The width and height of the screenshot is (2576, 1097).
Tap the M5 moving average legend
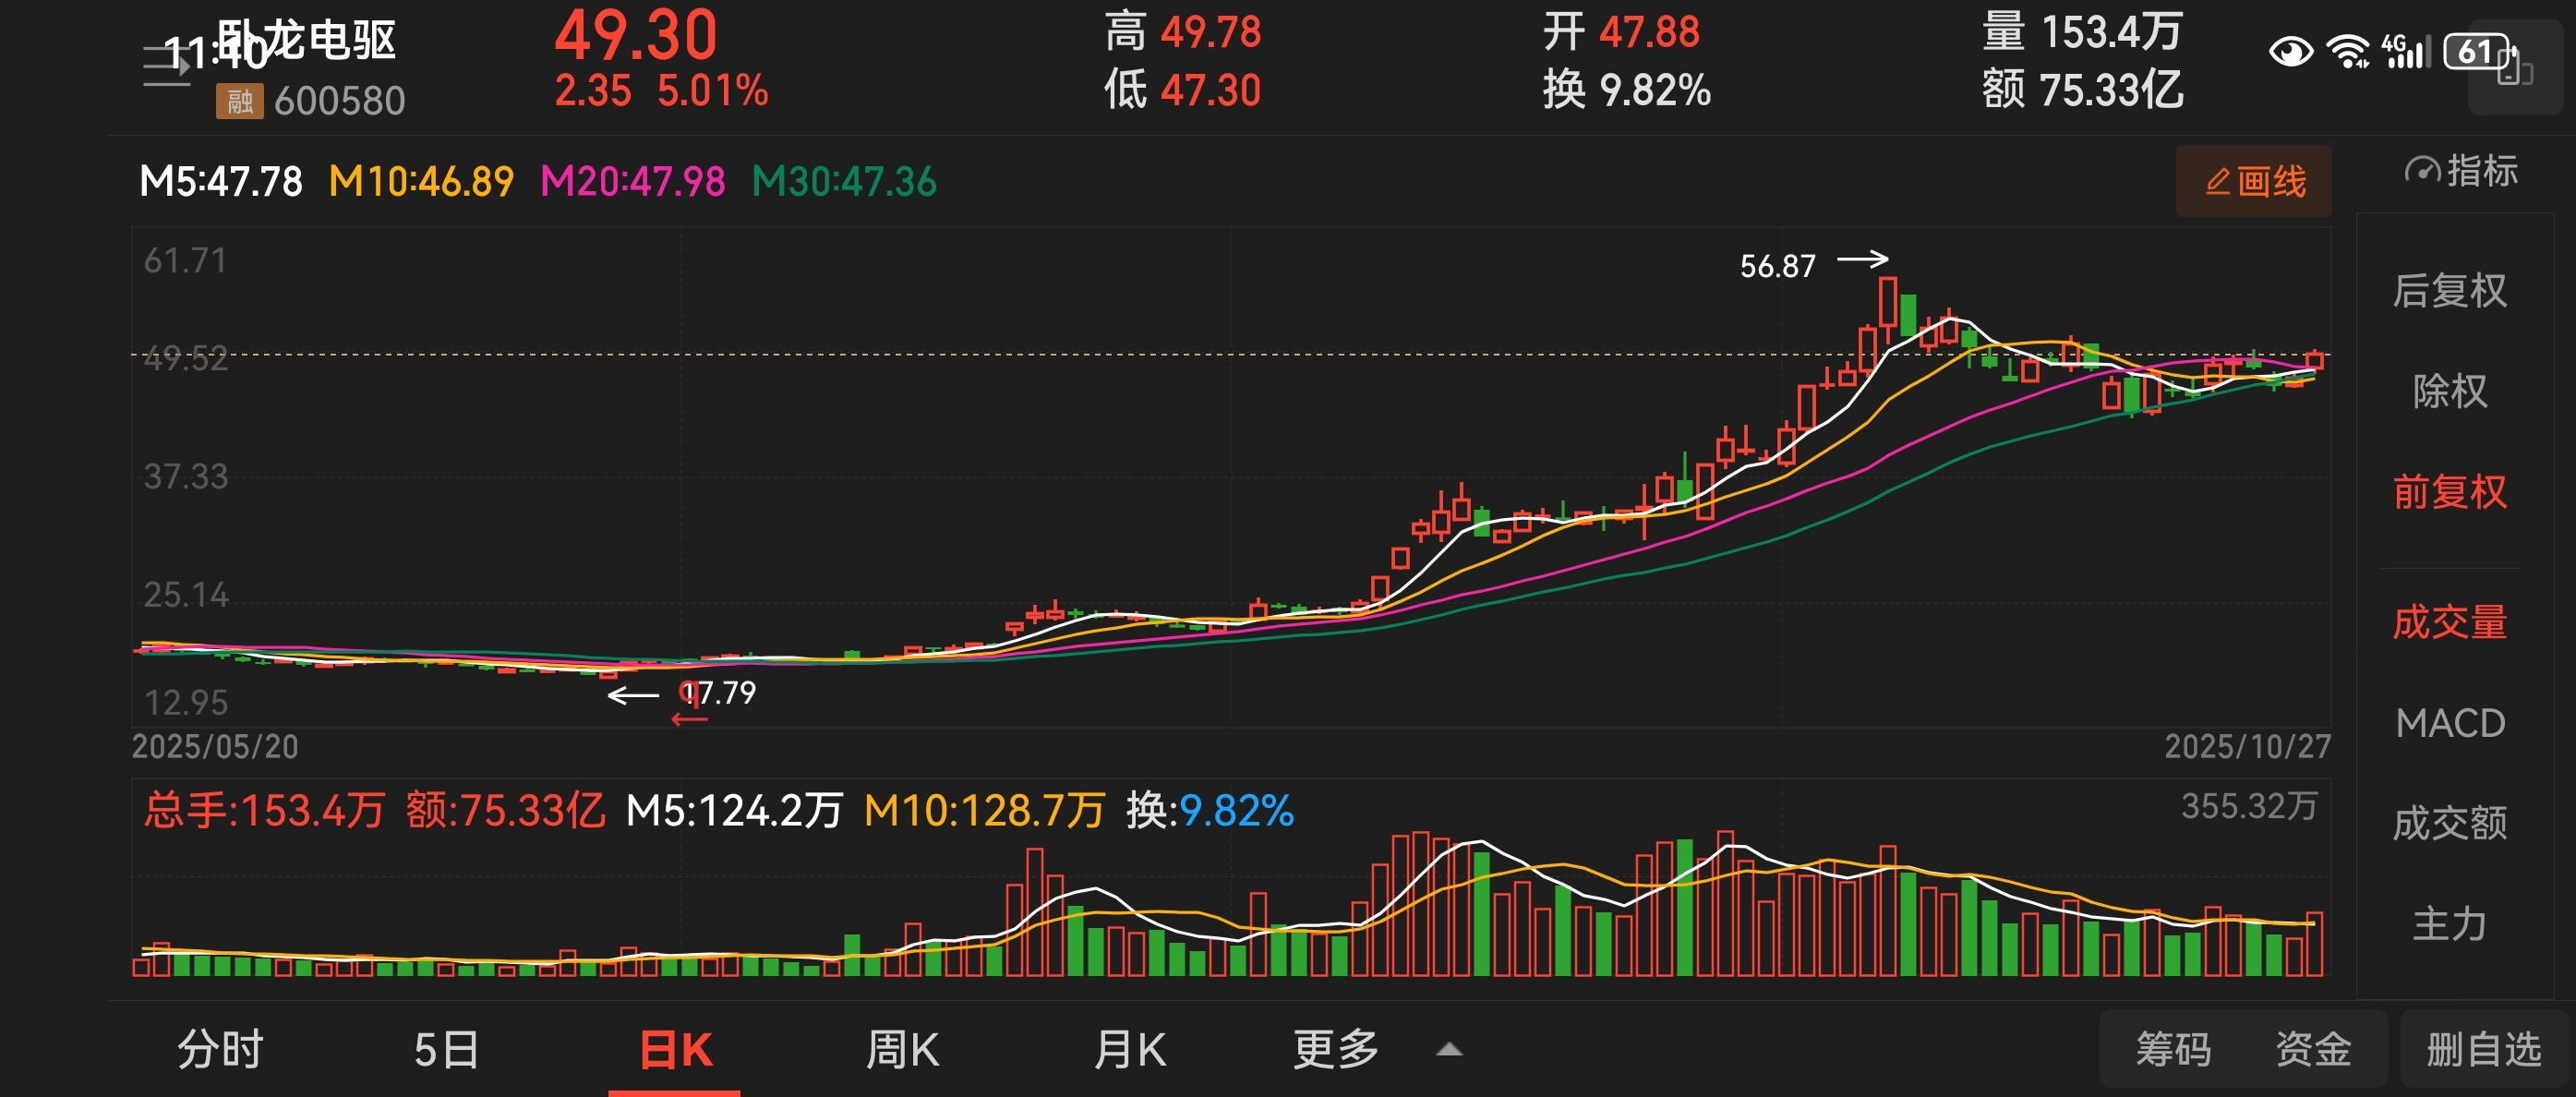220,182
